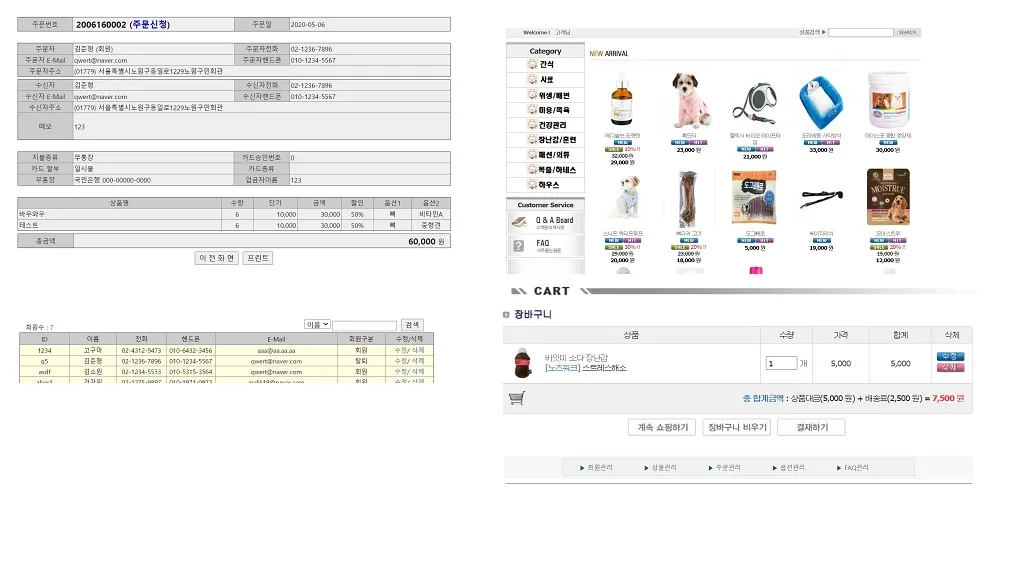Click the blue 수정 button in cart

[x=950, y=356]
